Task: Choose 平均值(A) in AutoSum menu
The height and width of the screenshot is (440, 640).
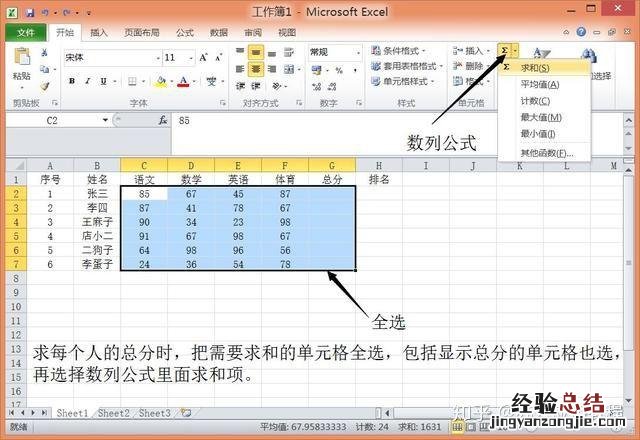Action: click(x=544, y=84)
